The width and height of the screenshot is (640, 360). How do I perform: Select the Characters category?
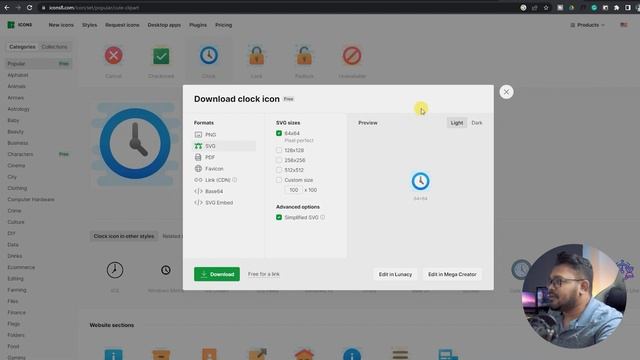(x=20, y=154)
